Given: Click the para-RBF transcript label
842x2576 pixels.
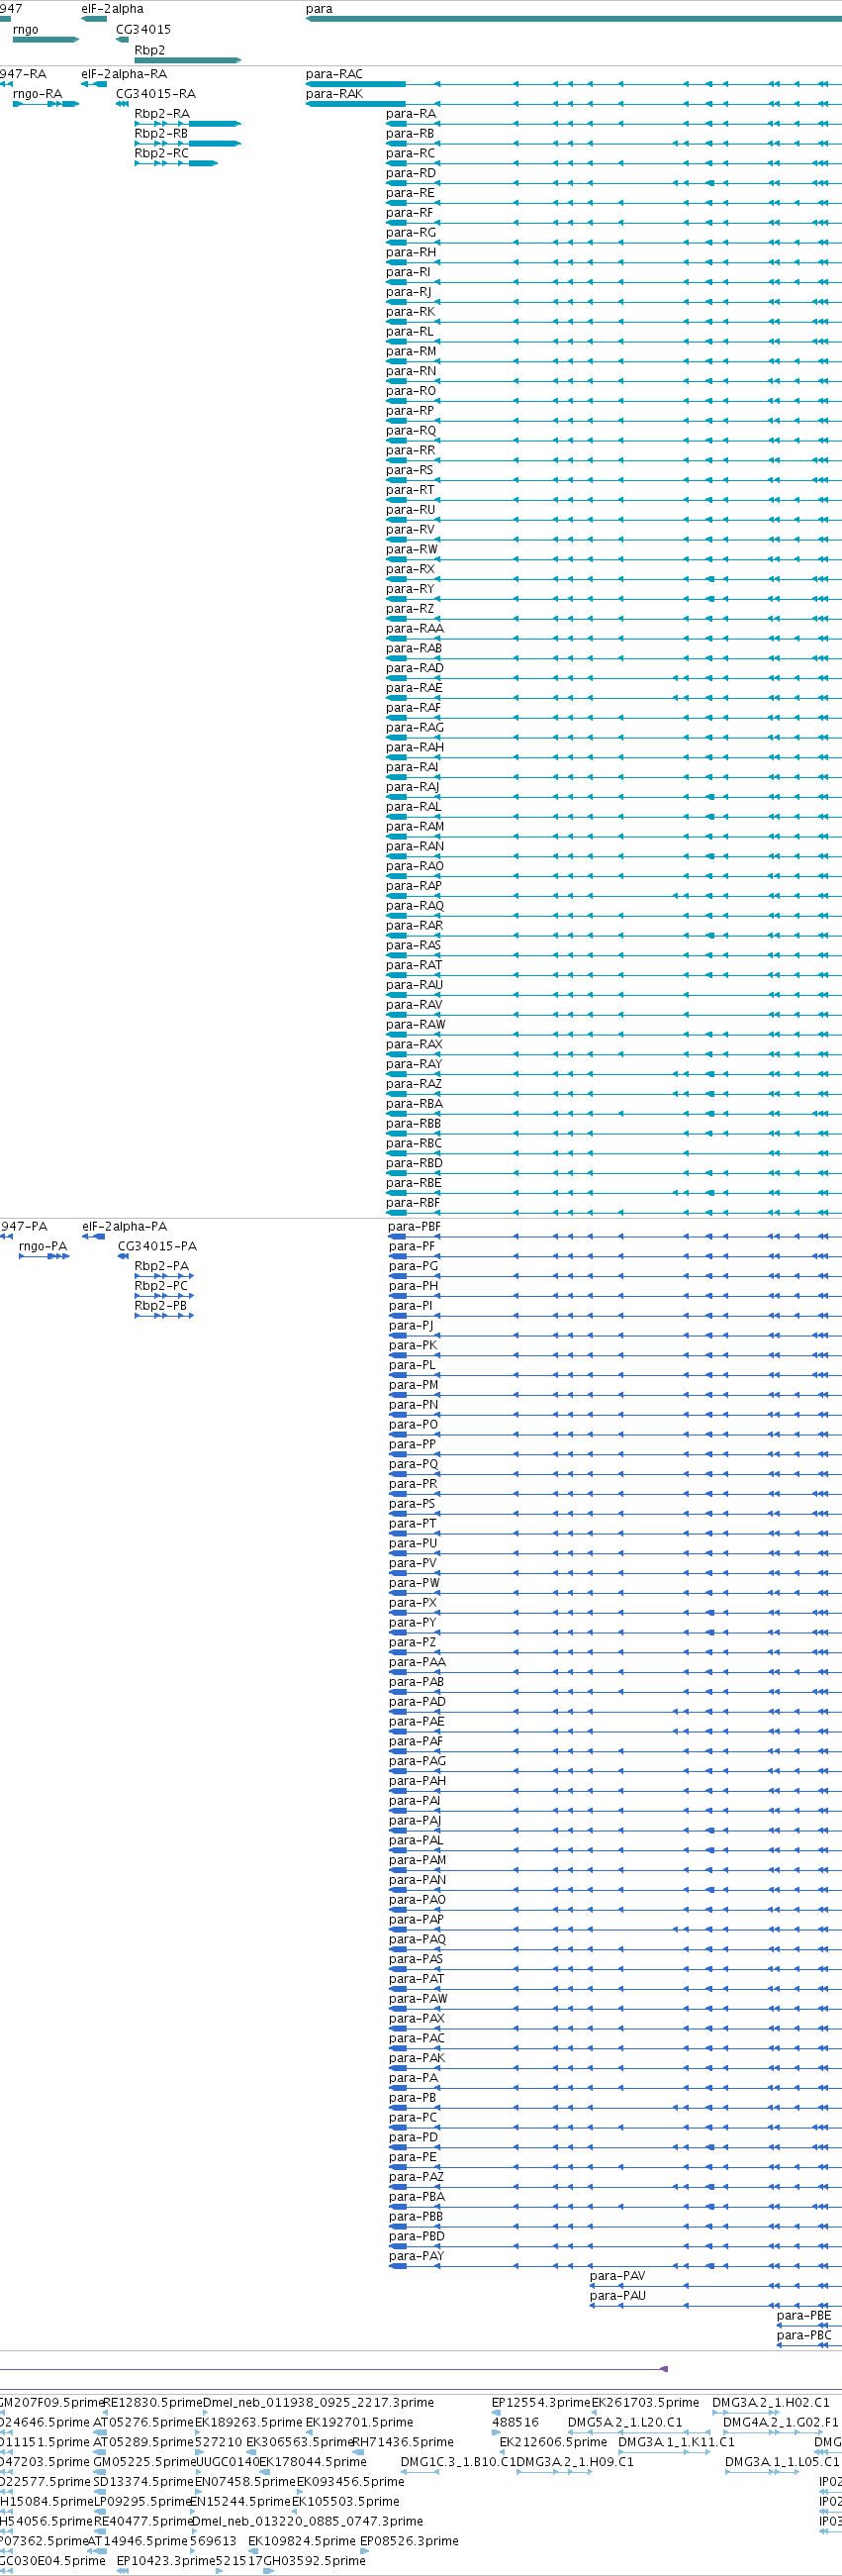Looking at the screenshot, I should pyautogui.click(x=413, y=1202).
